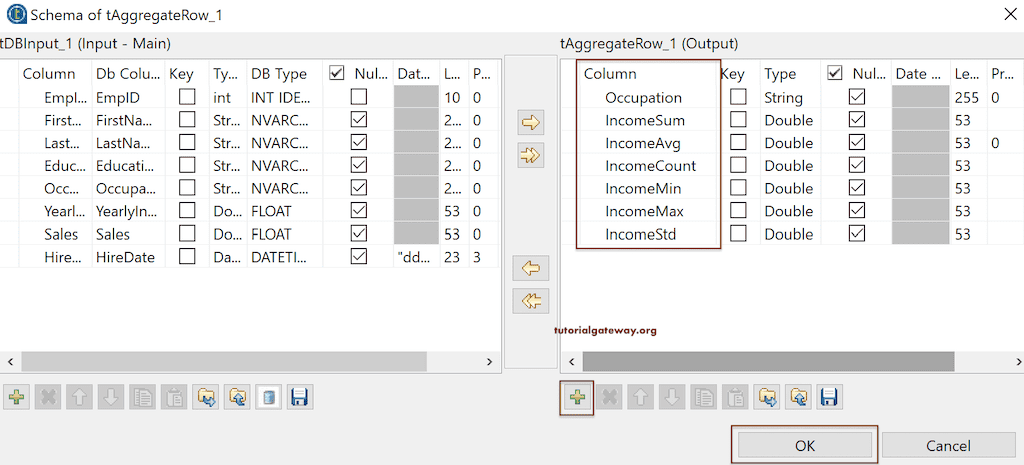Image resolution: width=1024 pixels, height=465 pixels.
Task: Paste columns into input schema
Action: (x=174, y=396)
